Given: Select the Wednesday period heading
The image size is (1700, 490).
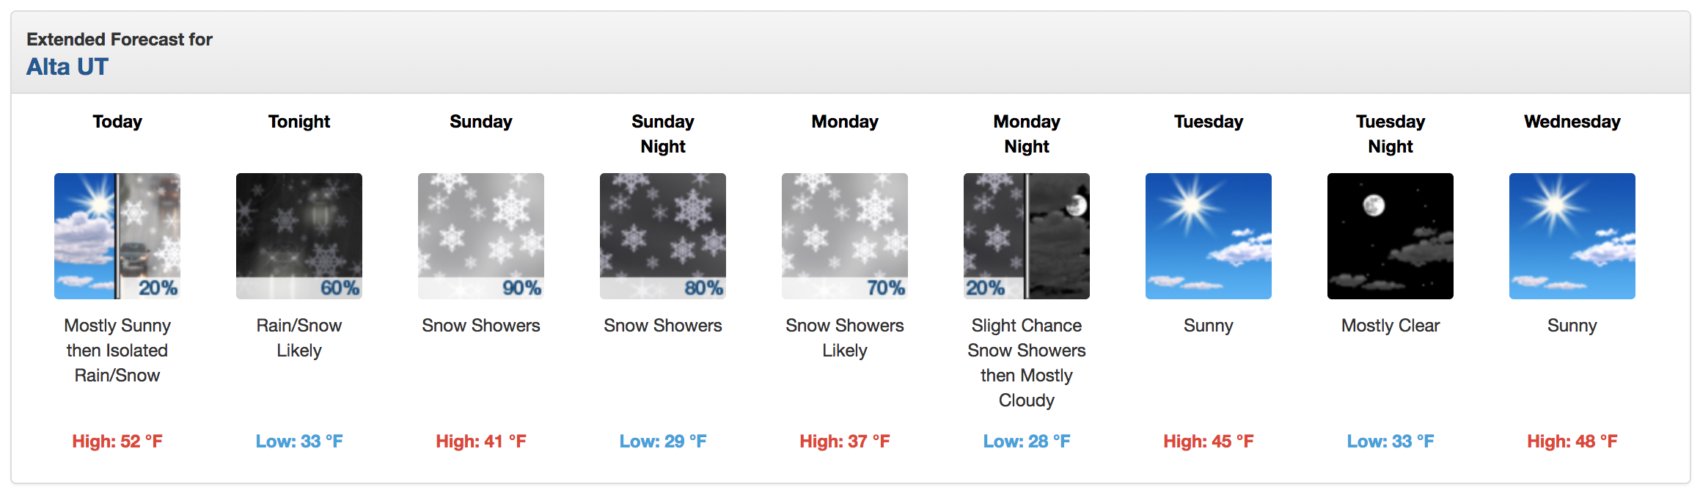Looking at the screenshot, I should (1572, 121).
